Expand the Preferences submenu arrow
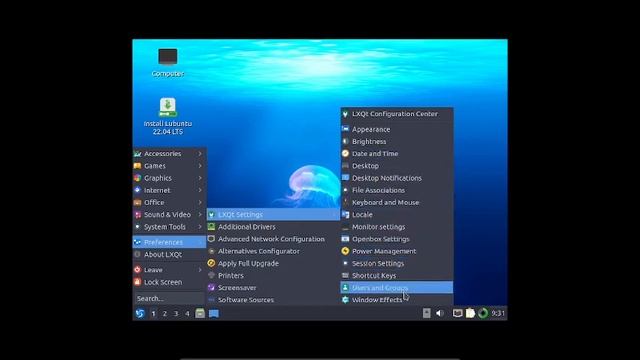This screenshot has height=360, width=640. pyautogui.click(x=200, y=242)
